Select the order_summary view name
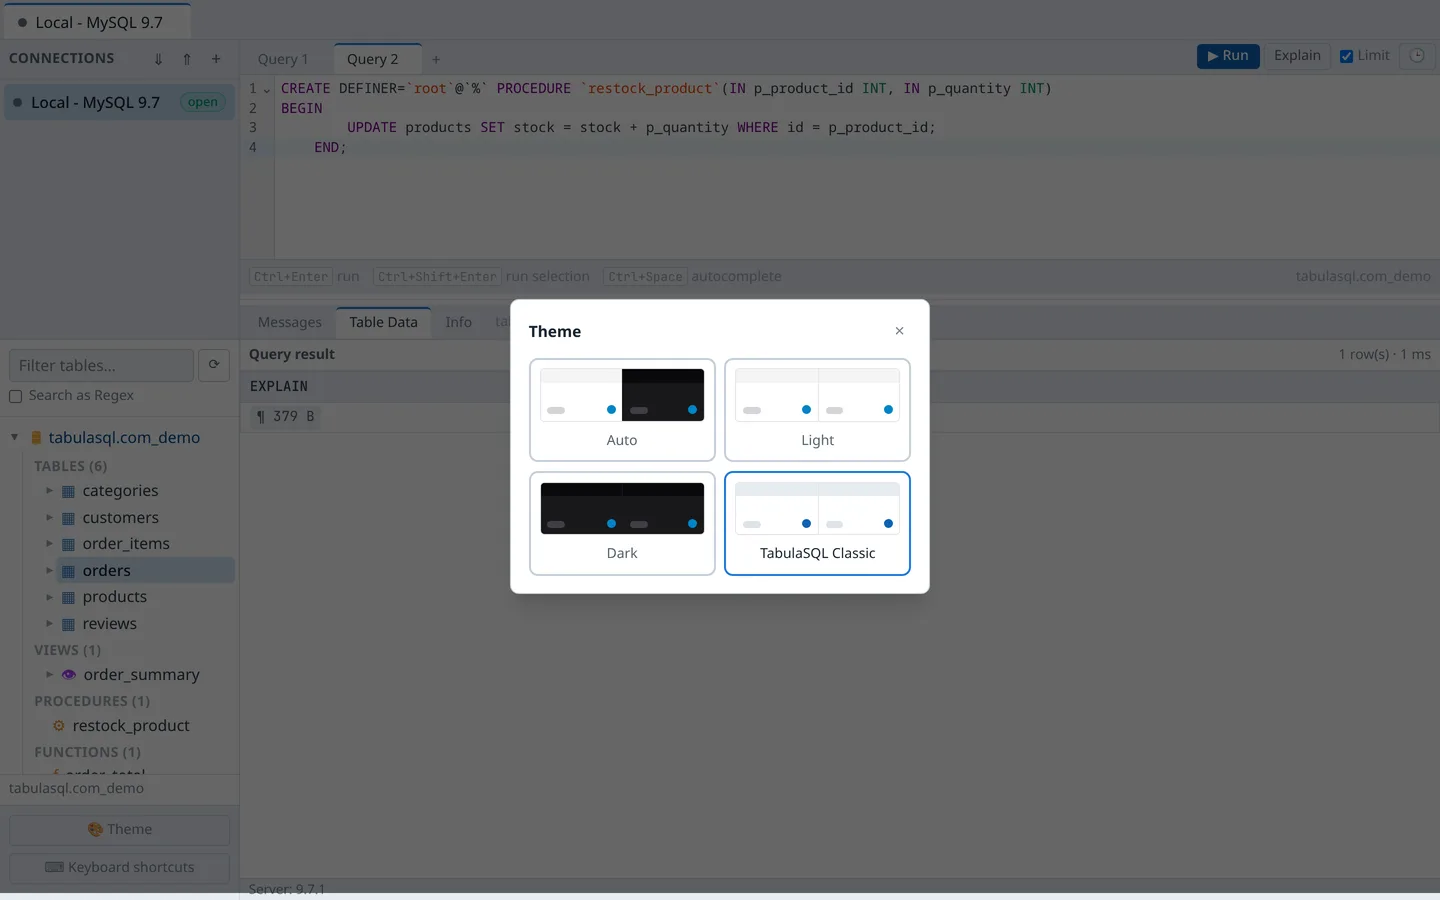Image resolution: width=1440 pixels, height=900 pixels. [x=141, y=675]
